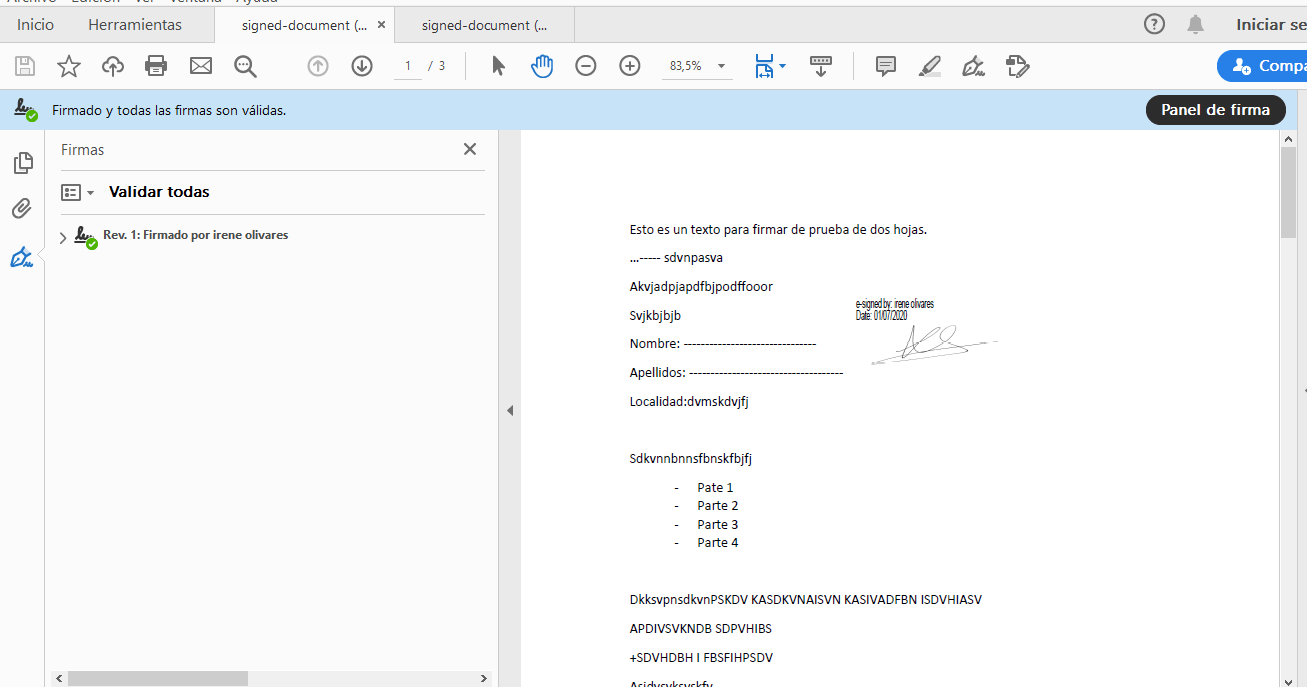Open signature panel options dropdown
Viewport: 1307px width, 687px height.
[77, 192]
